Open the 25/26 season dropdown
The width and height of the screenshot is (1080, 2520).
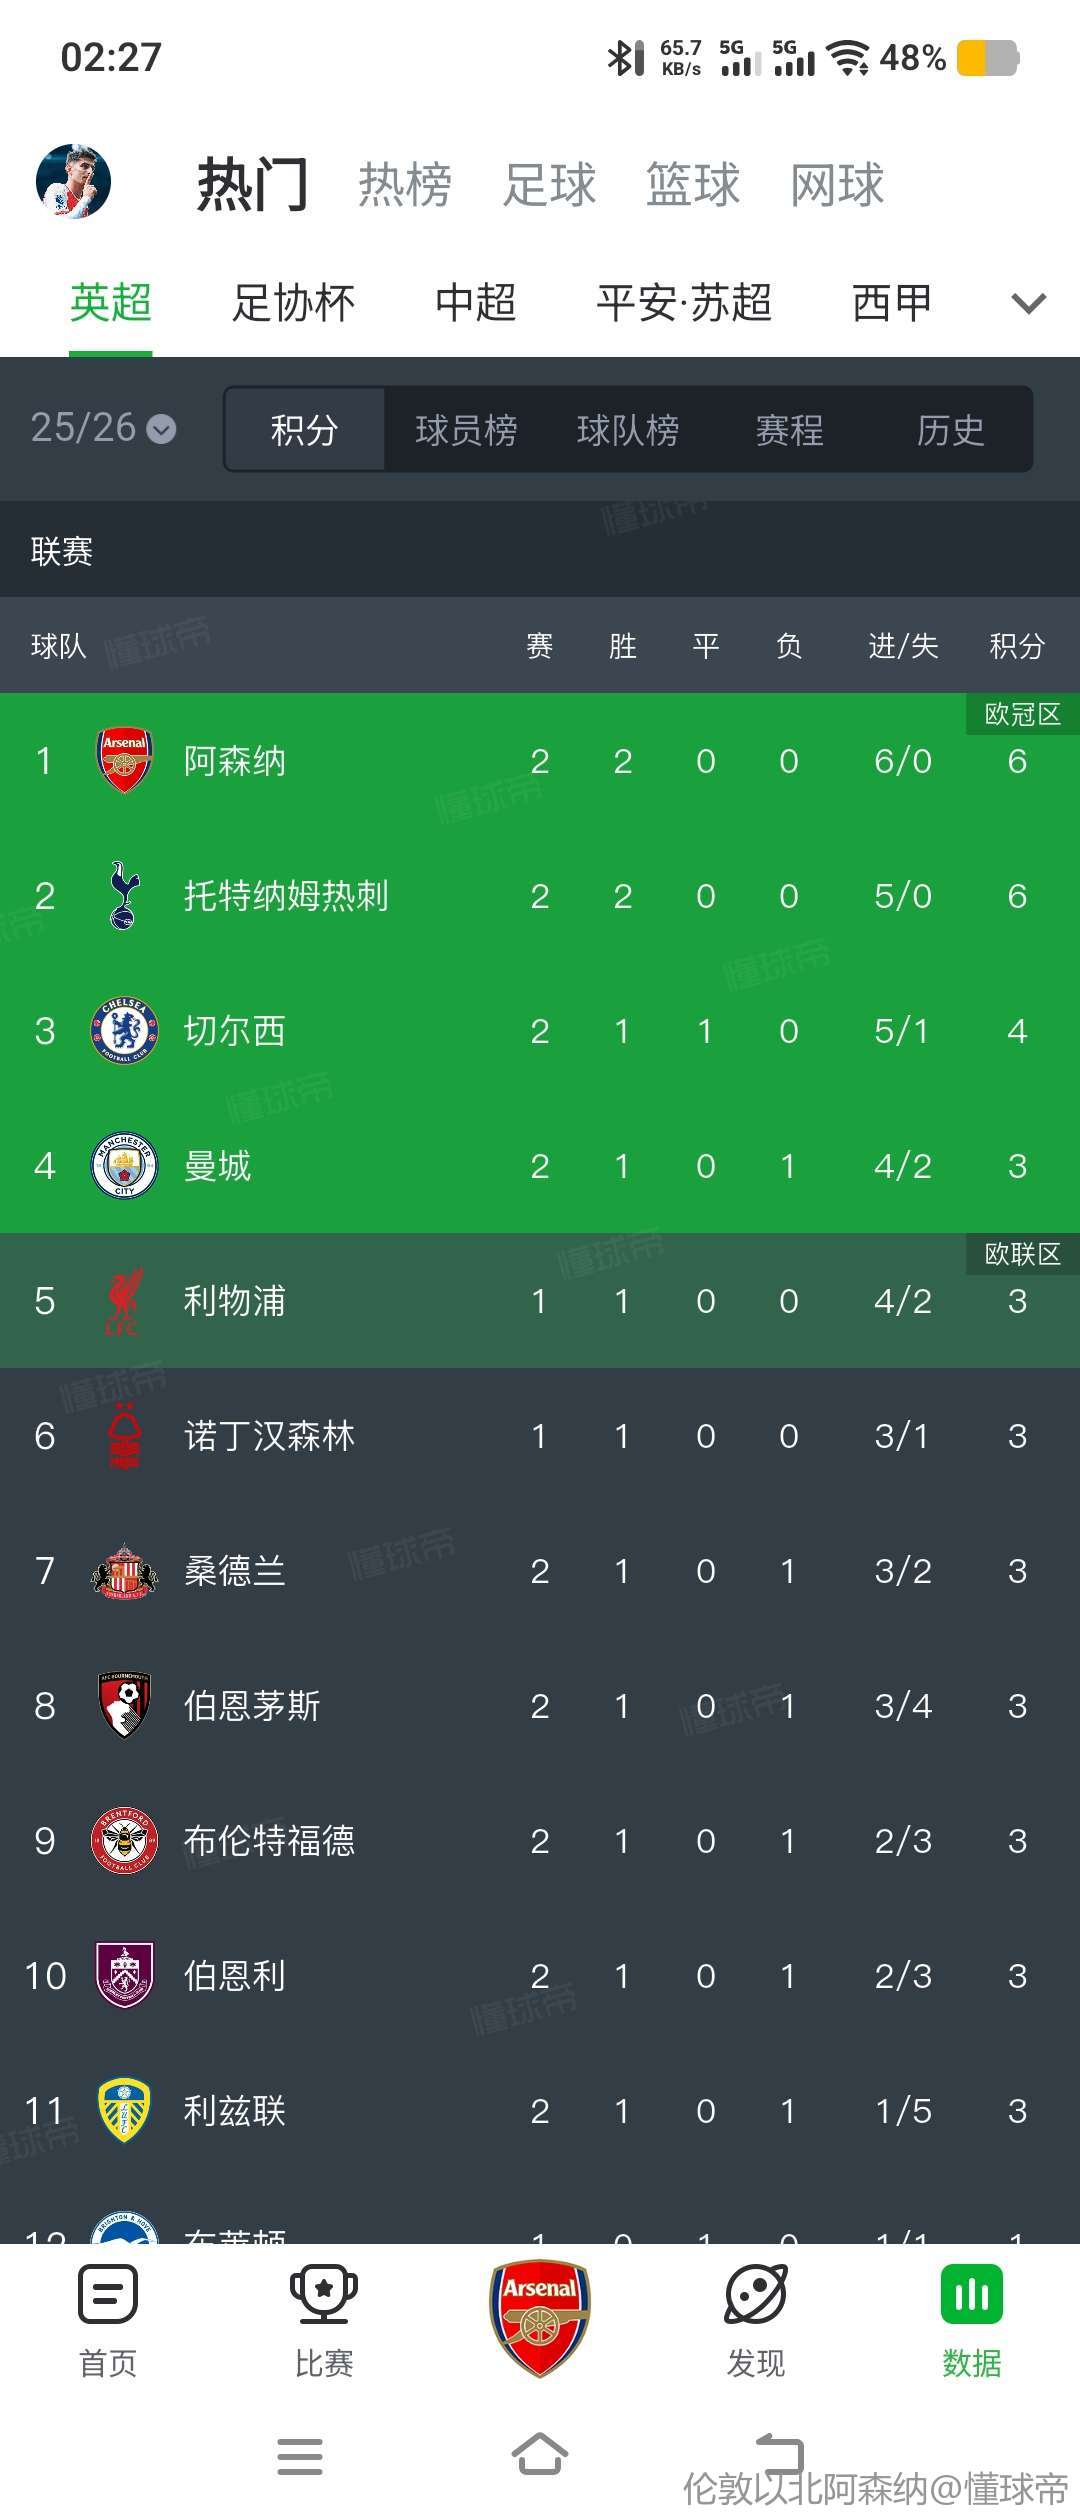pyautogui.click(x=103, y=428)
